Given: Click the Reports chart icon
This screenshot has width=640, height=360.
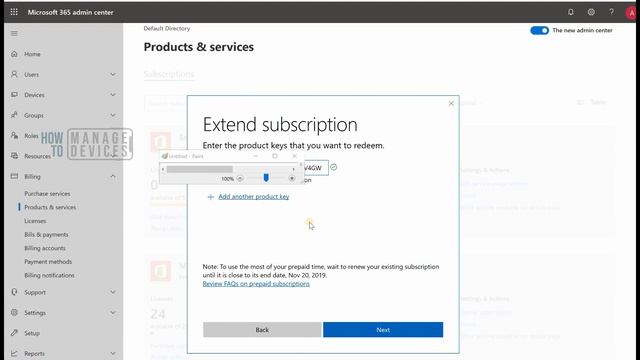Looking at the screenshot, I should [14, 353].
